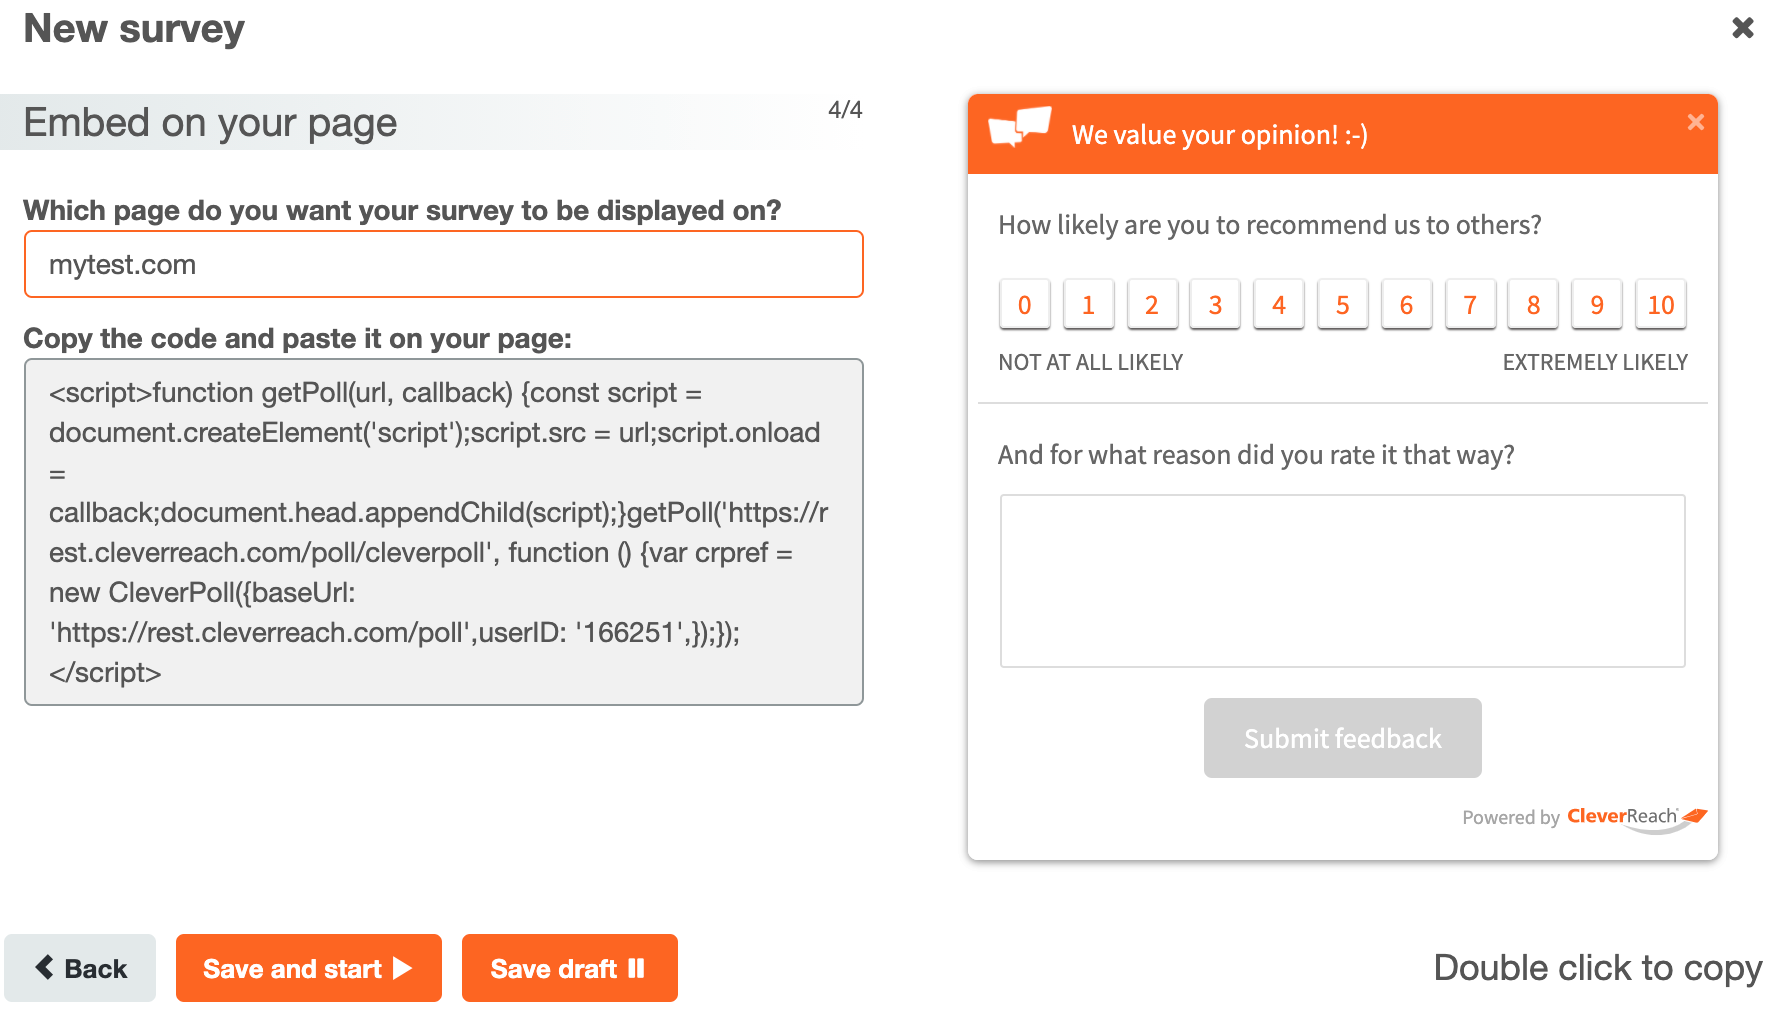
Task: Choose score 9 in the survey
Action: coord(1597,305)
